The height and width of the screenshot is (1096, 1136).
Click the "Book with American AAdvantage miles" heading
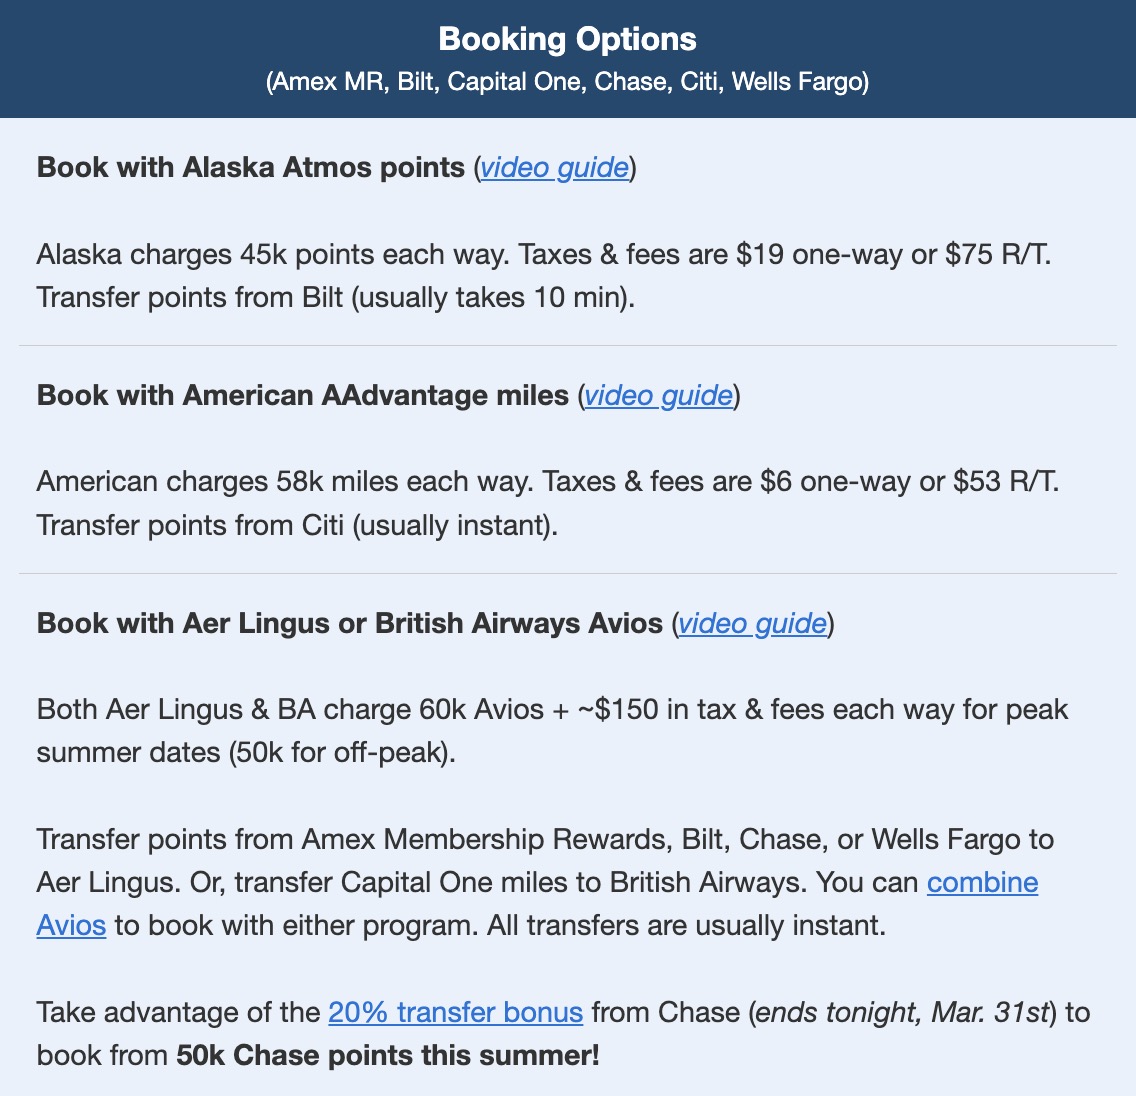click(302, 395)
